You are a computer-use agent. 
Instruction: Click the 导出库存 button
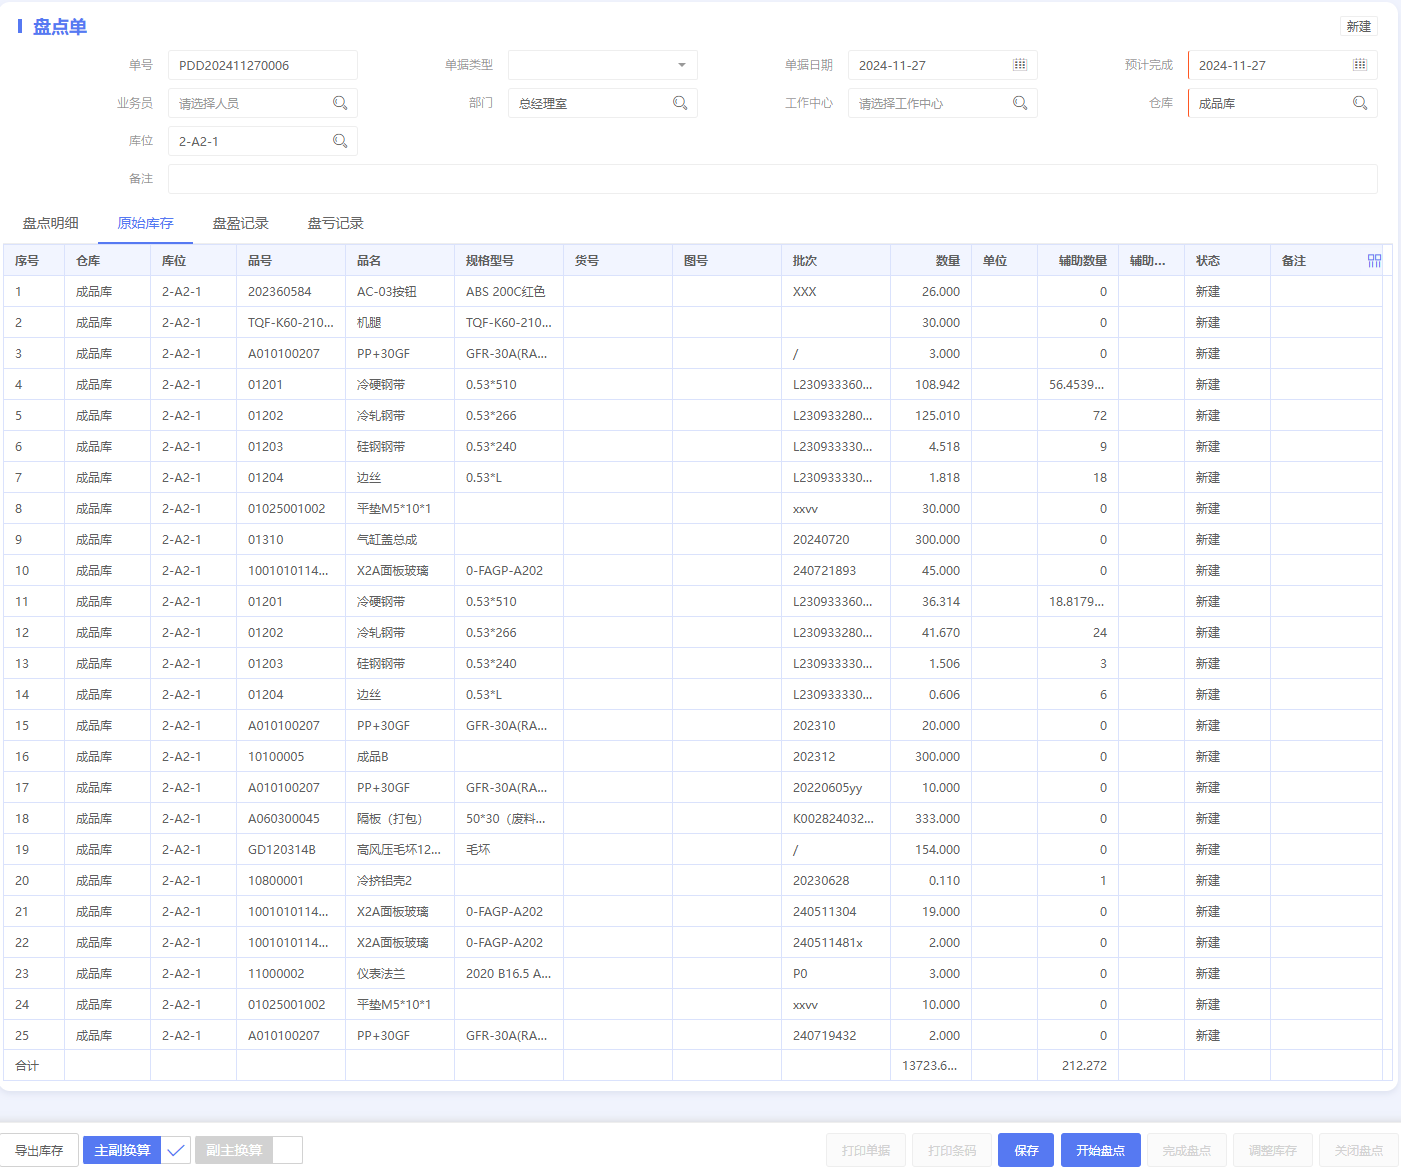pyautogui.click(x=39, y=1150)
